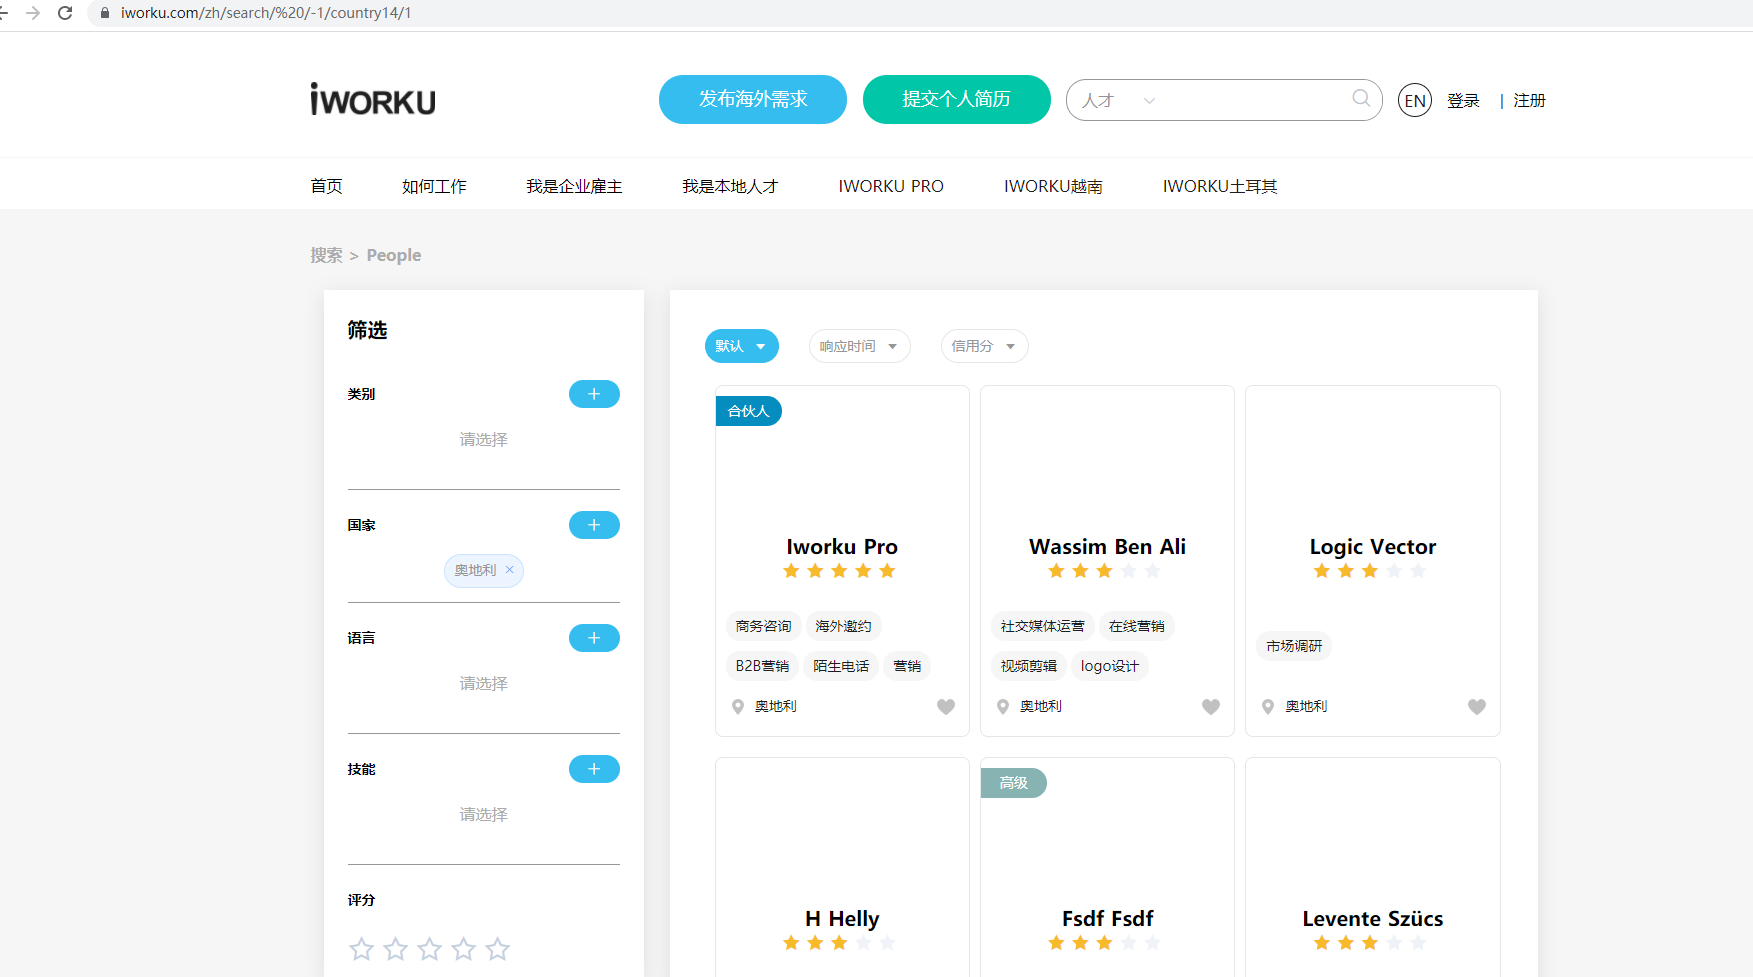This screenshot has width=1753, height=977.
Task: Click the 提交个人简历 button
Action: pos(957,99)
